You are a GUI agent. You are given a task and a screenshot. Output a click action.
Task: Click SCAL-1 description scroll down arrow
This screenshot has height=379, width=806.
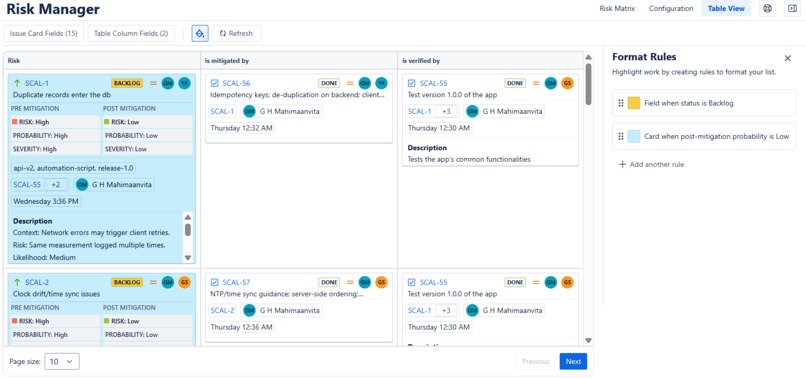(188, 258)
